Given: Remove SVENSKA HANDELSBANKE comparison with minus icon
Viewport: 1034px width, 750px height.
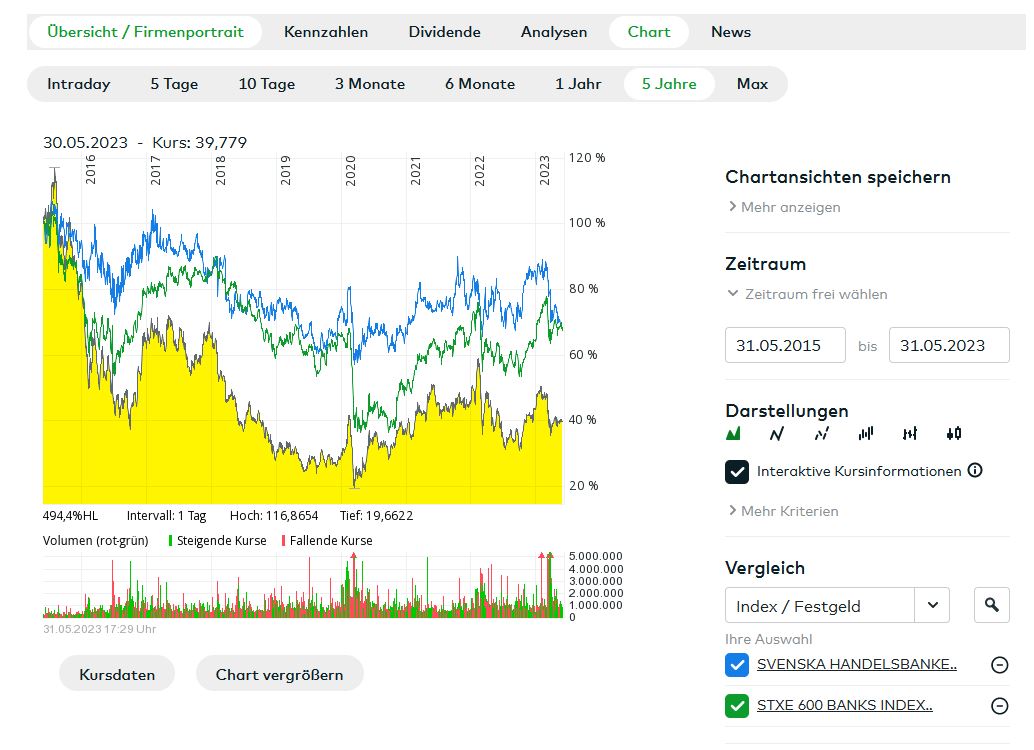Looking at the screenshot, I should (999, 665).
